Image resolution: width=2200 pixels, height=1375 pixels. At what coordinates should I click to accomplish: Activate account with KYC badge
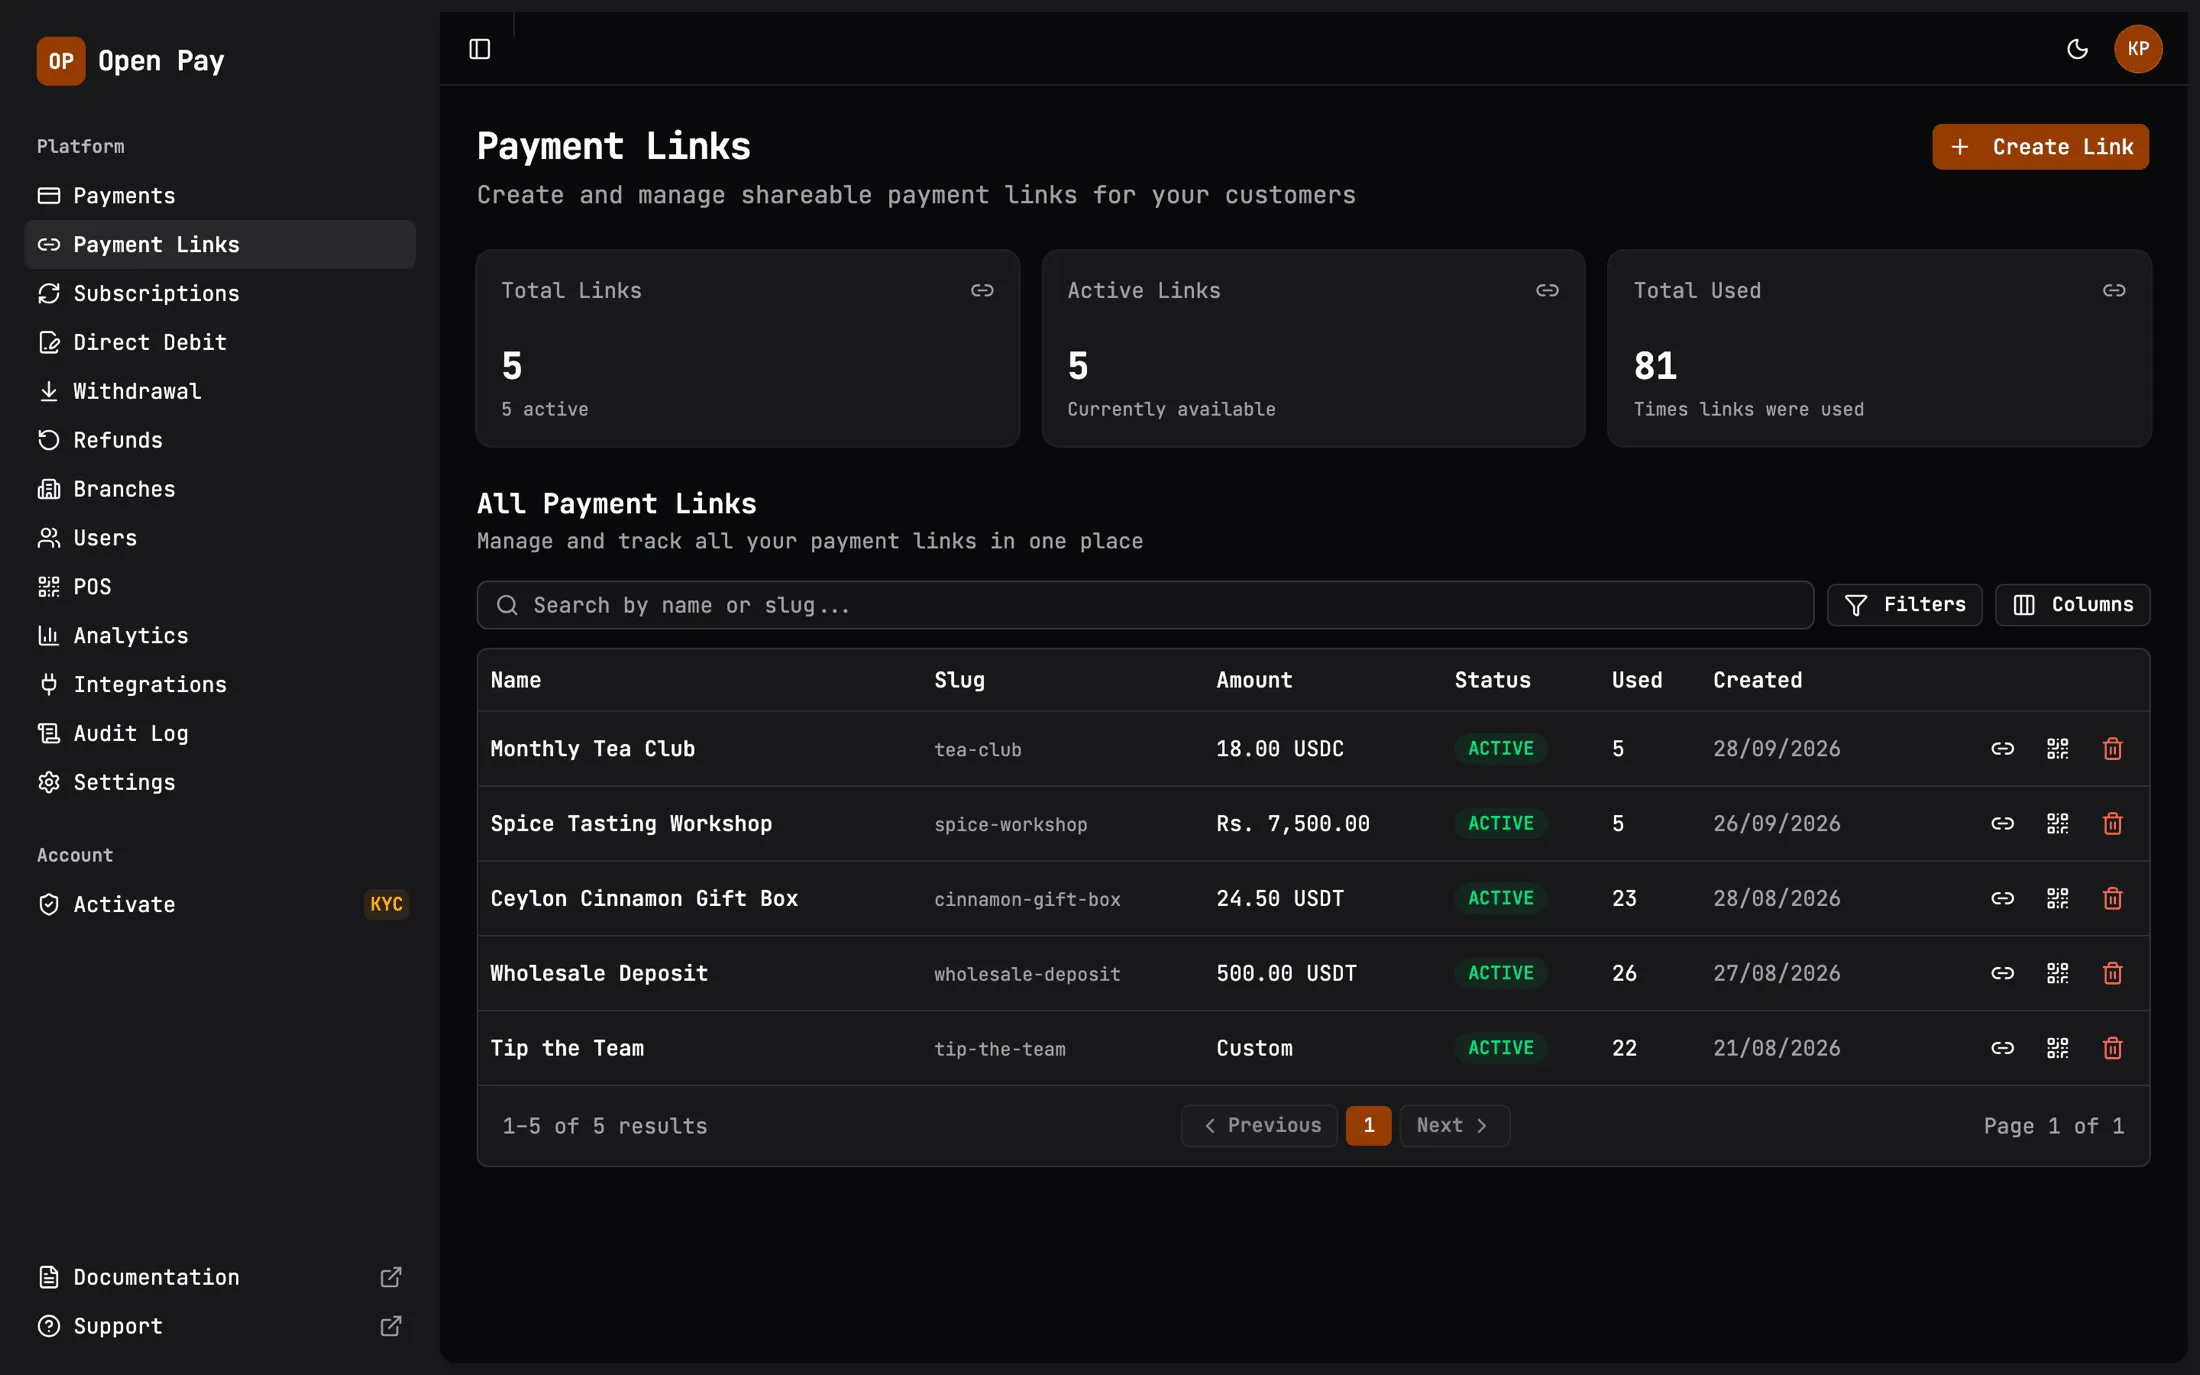[x=220, y=905]
